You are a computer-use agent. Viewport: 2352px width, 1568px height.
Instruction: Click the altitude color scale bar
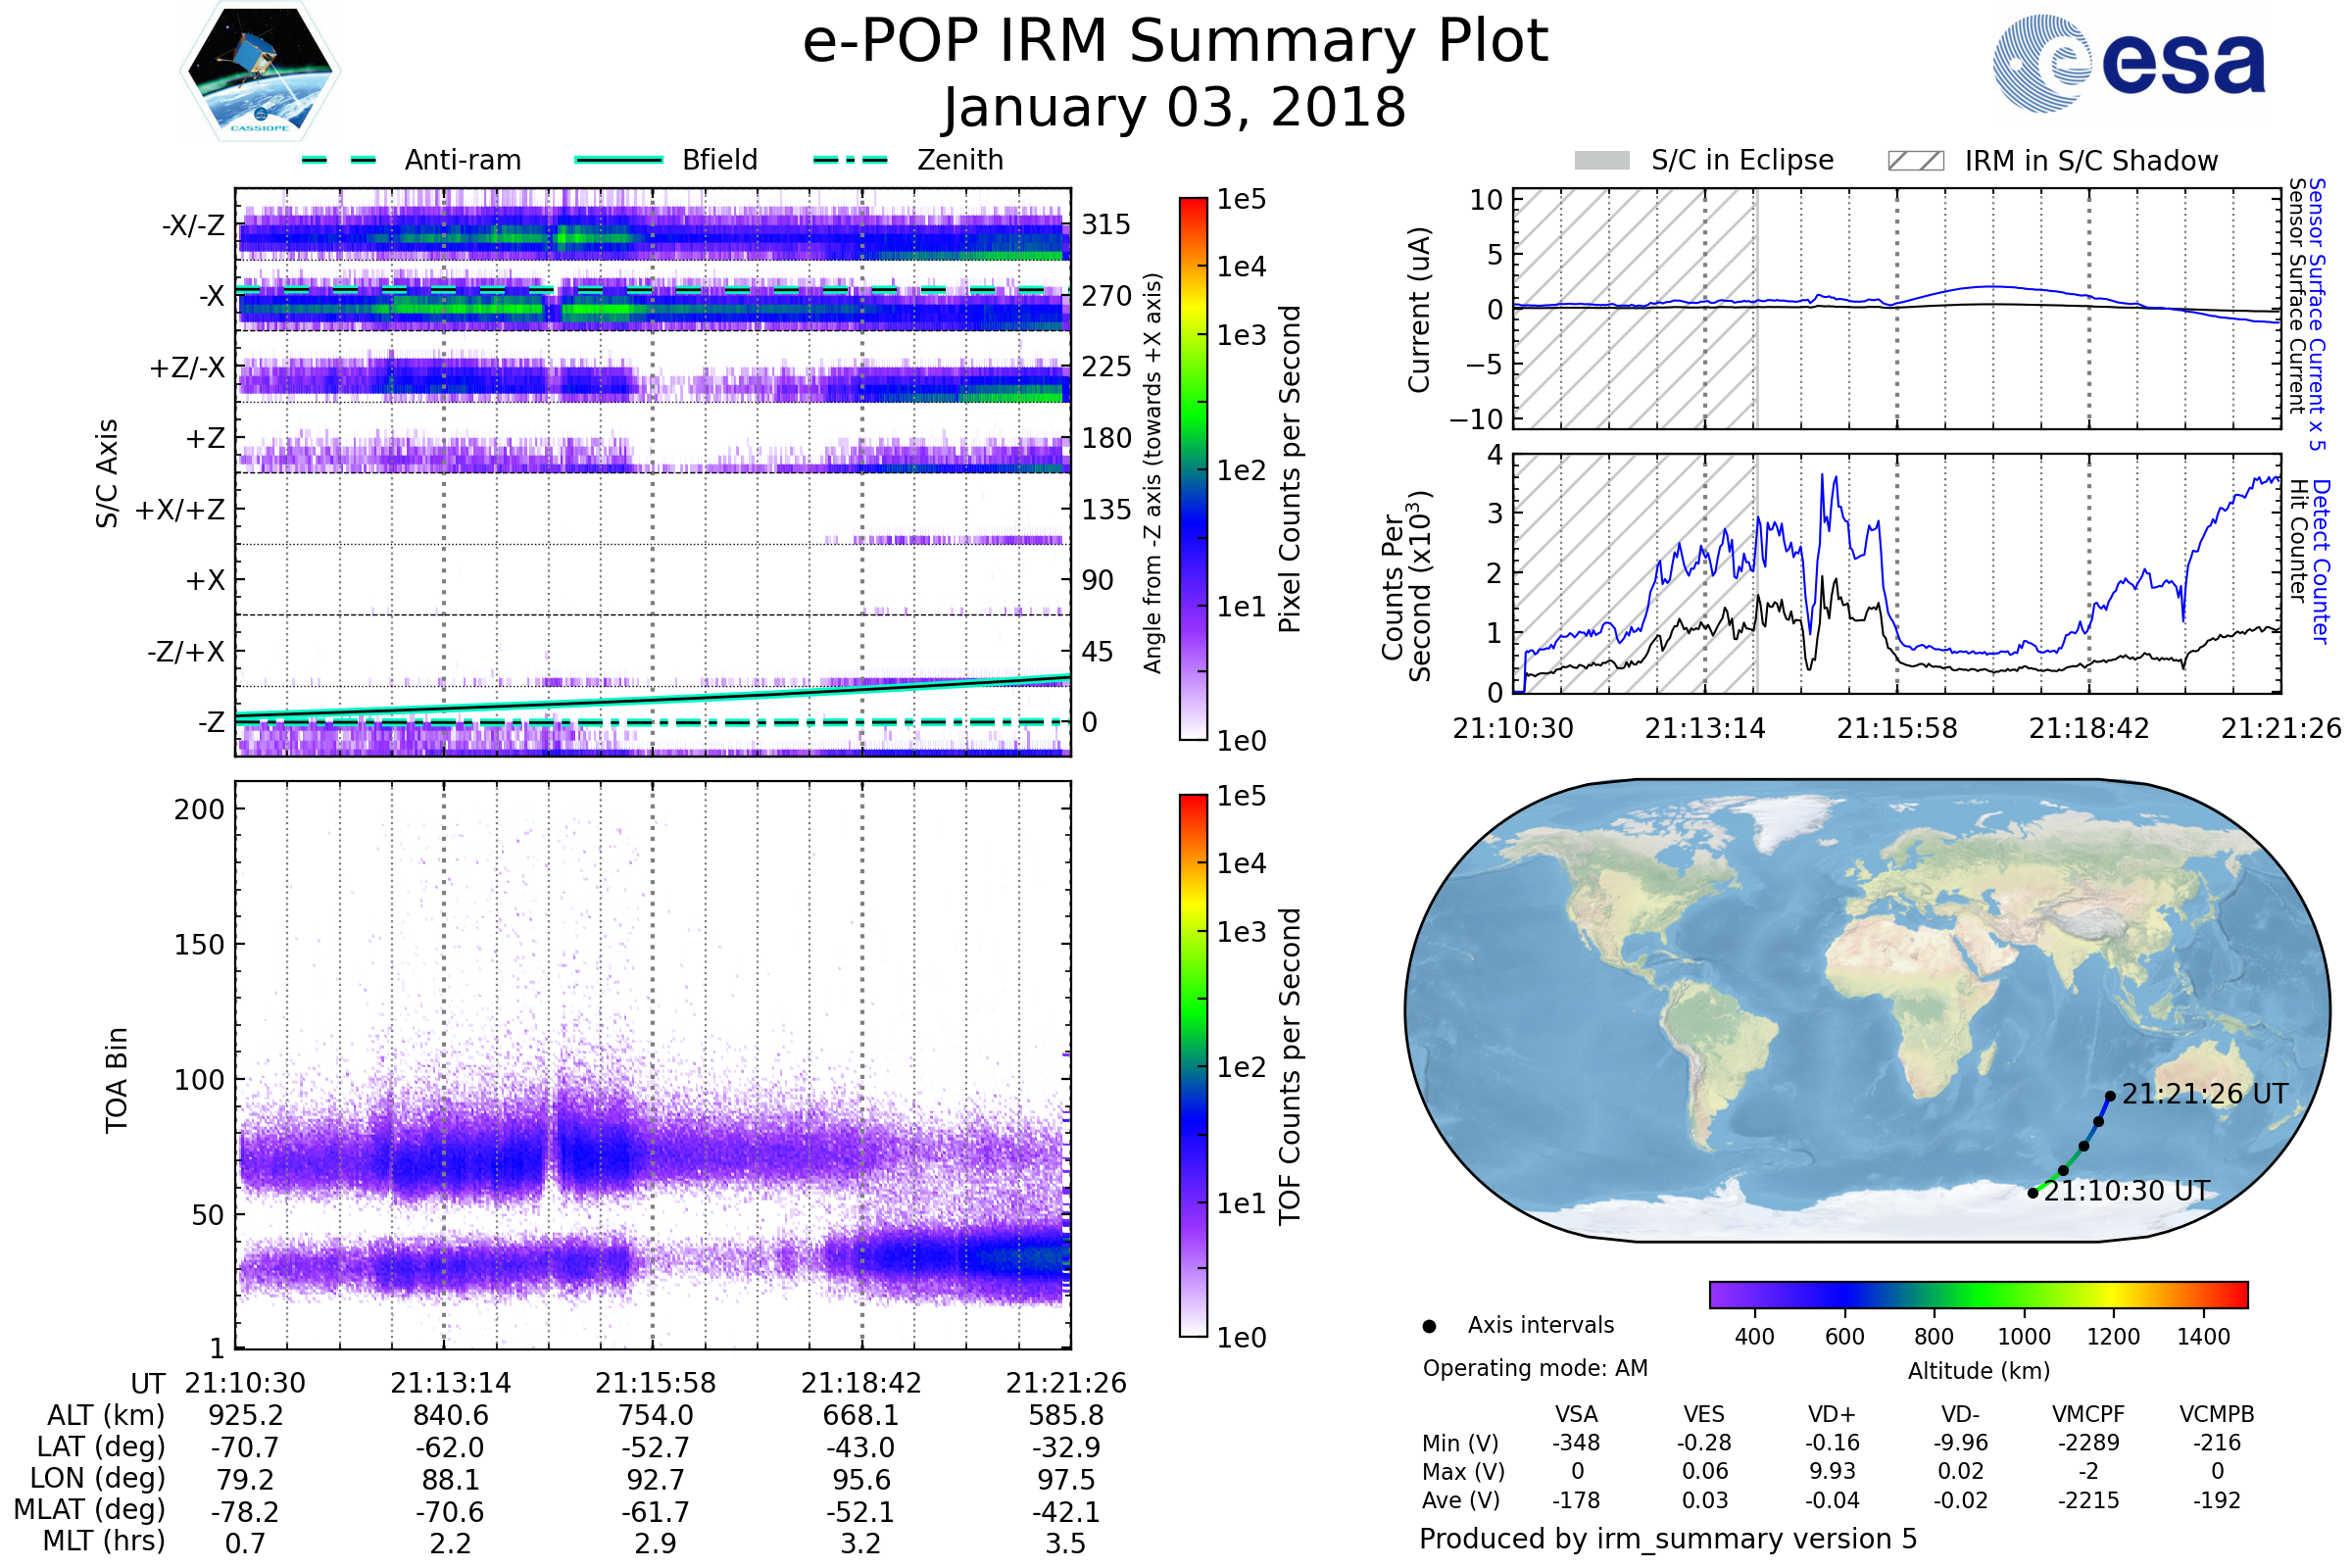(1978, 1294)
